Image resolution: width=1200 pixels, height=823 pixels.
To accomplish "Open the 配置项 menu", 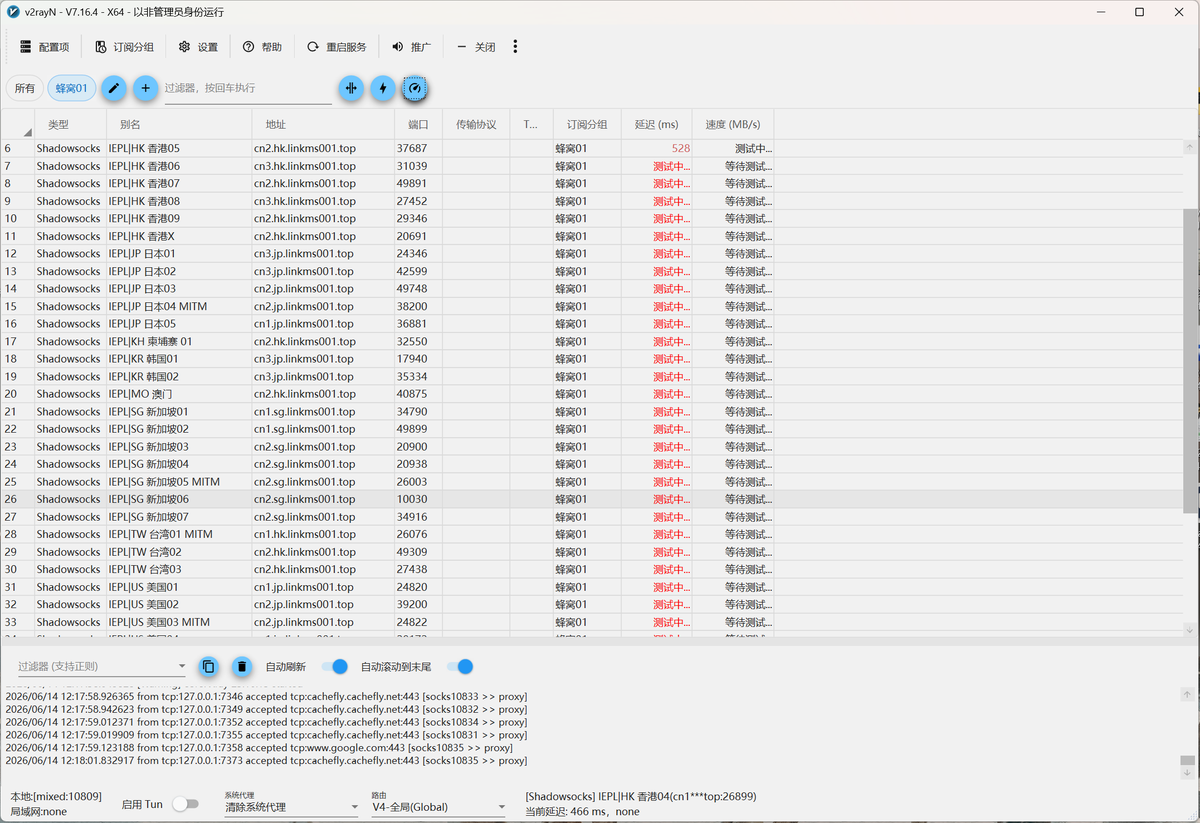I will (x=44, y=47).
